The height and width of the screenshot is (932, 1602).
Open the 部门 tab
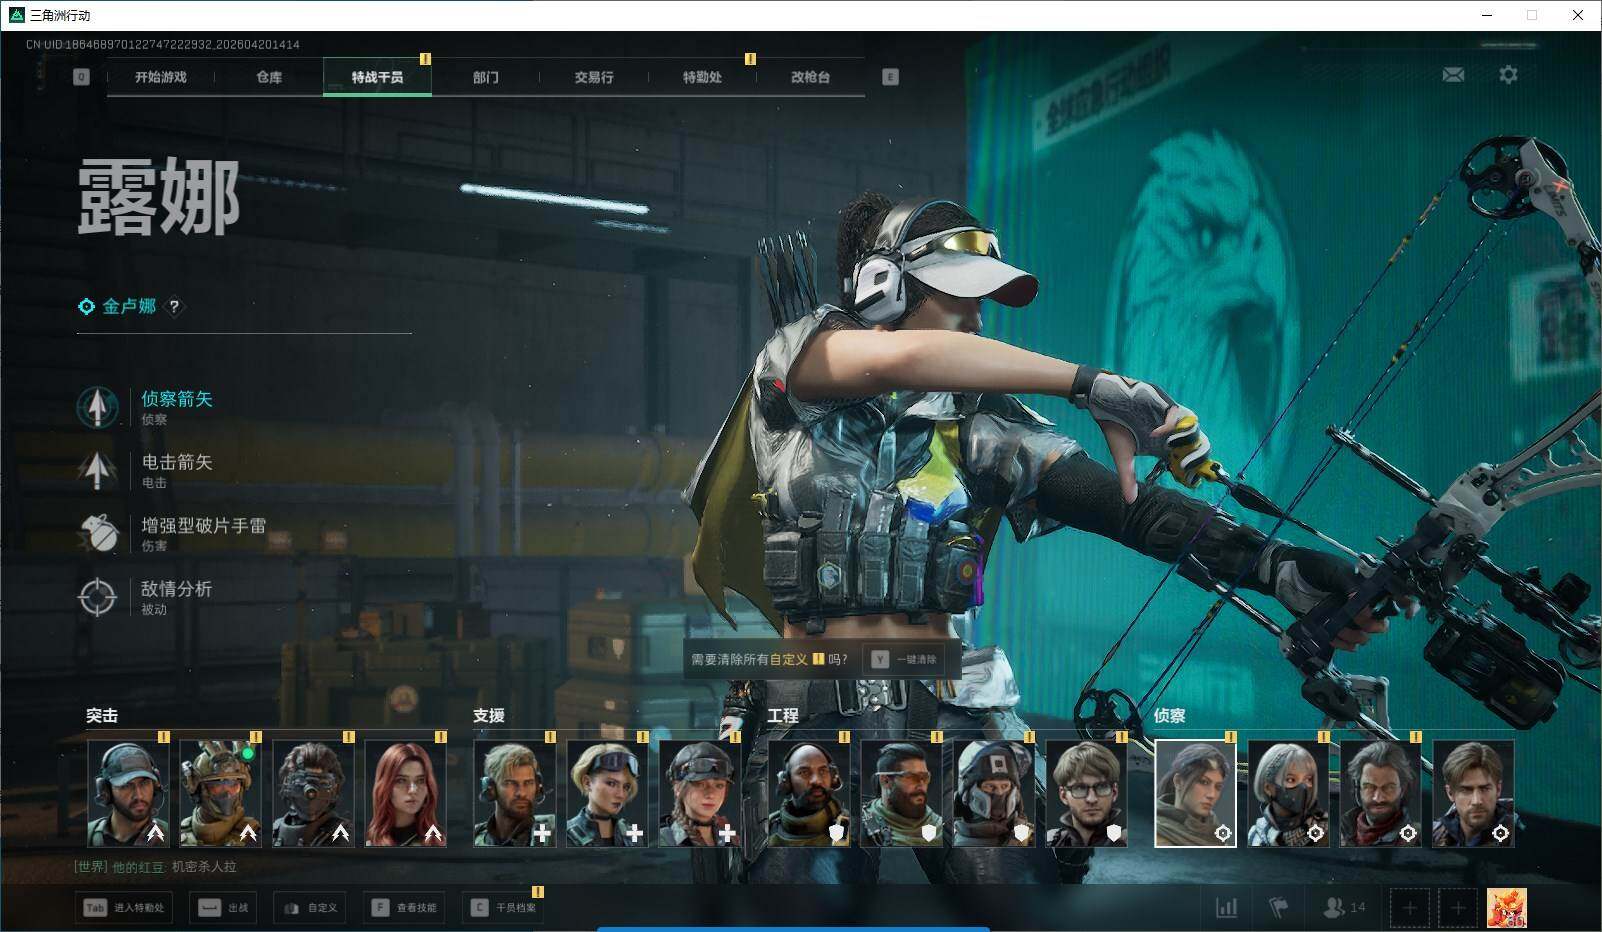(x=486, y=77)
